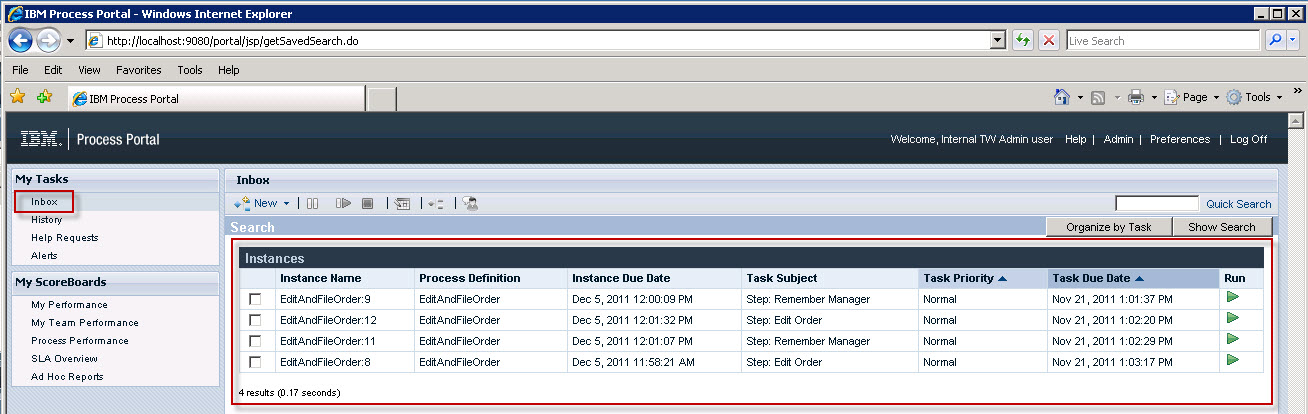Viewport: 1308px width, 414px height.
Task: Select the checkbox for EditAndFileOrder:9
Action: tap(255, 299)
